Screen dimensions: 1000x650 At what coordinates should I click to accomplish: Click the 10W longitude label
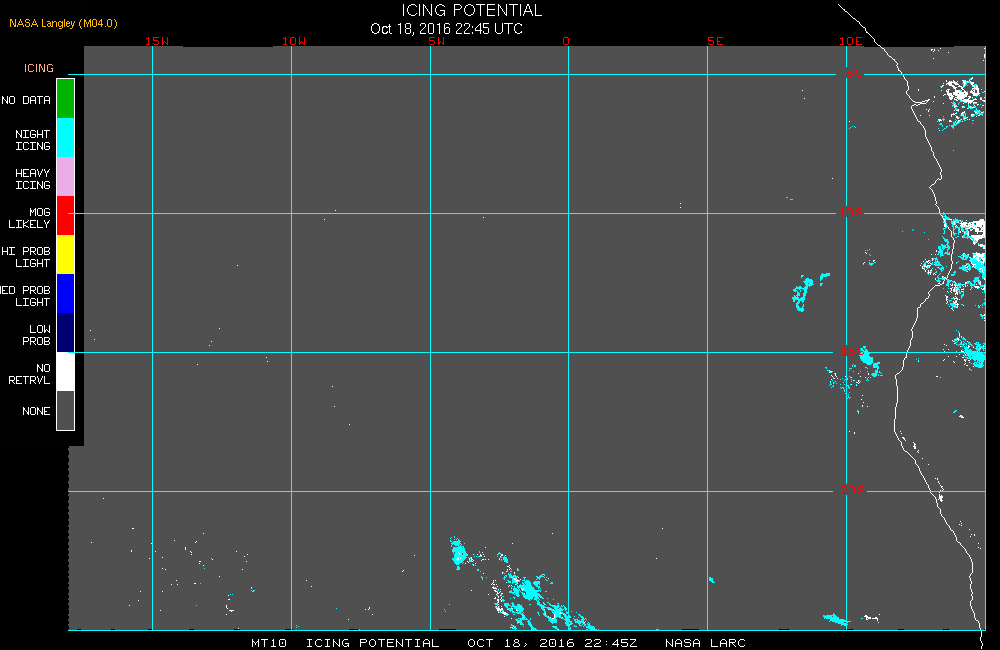click(x=294, y=41)
